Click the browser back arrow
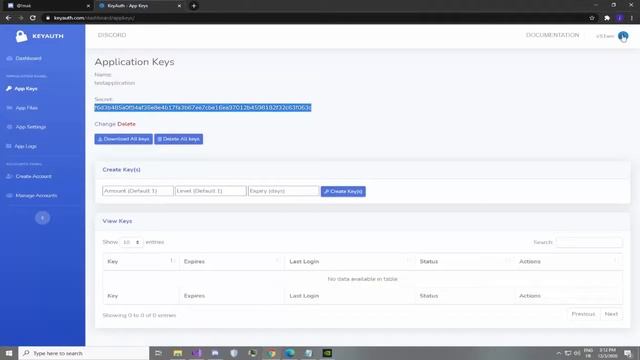The width and height of the screenshot is (640, 360). [x=9, y=18]
